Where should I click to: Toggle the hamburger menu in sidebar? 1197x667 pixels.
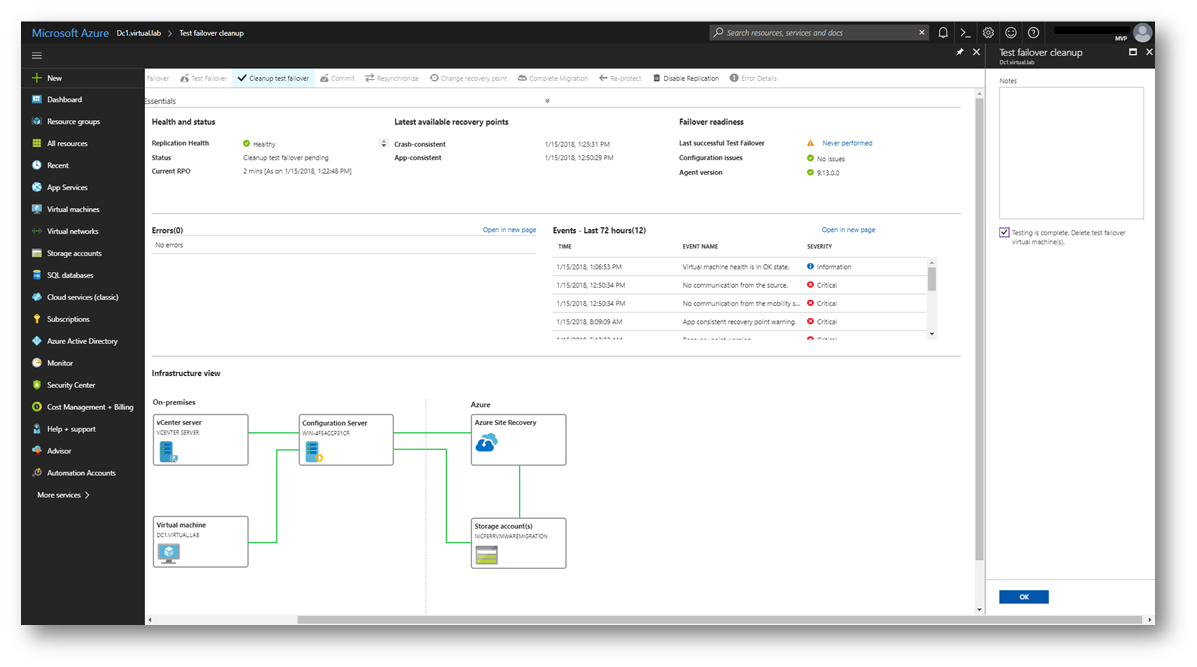coord(37,56)
